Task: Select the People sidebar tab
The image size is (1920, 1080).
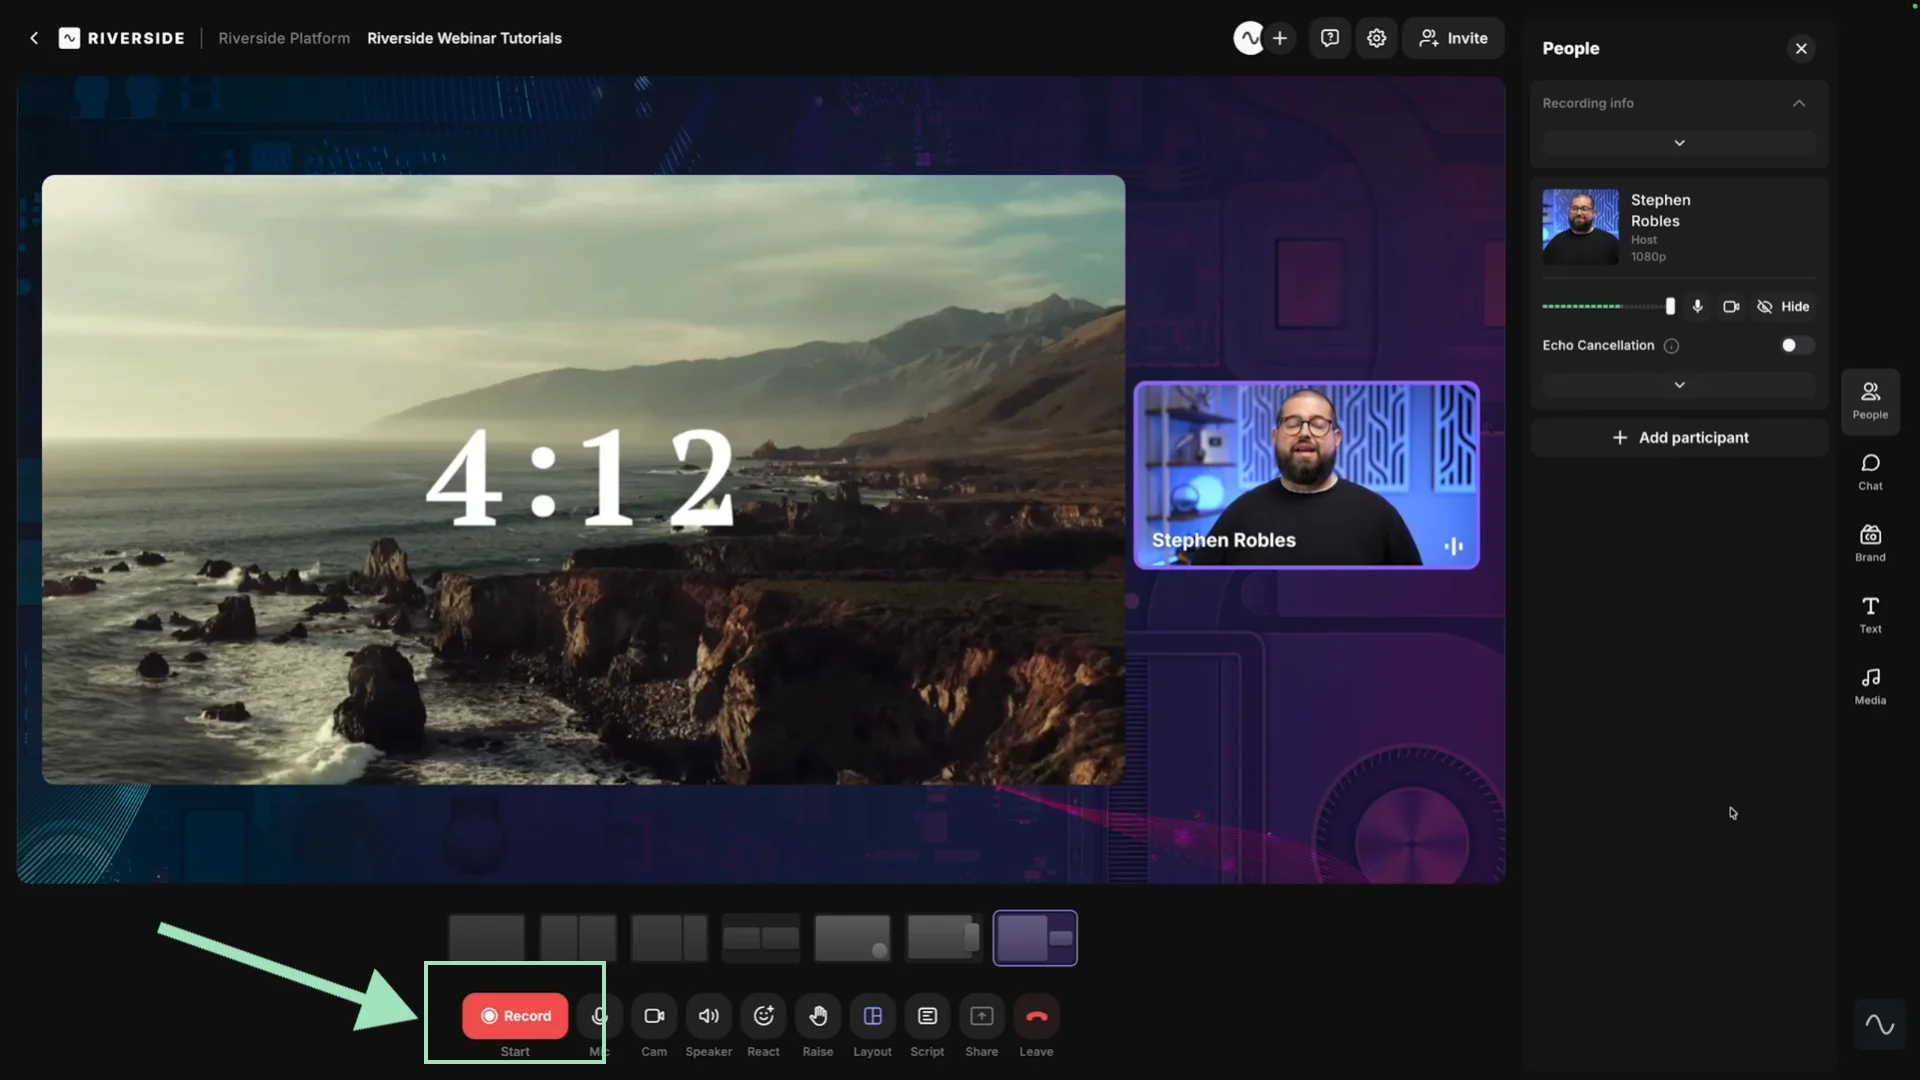Action: [x=1870, y=401]
